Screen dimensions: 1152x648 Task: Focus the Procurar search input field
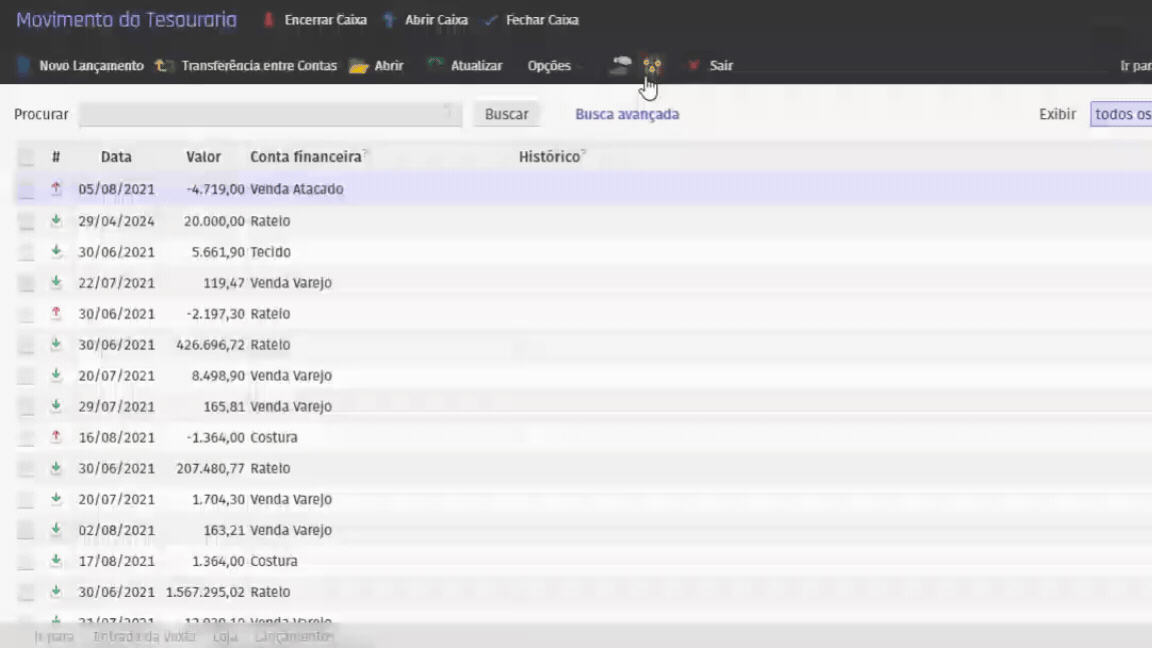[x=270, y=114]
